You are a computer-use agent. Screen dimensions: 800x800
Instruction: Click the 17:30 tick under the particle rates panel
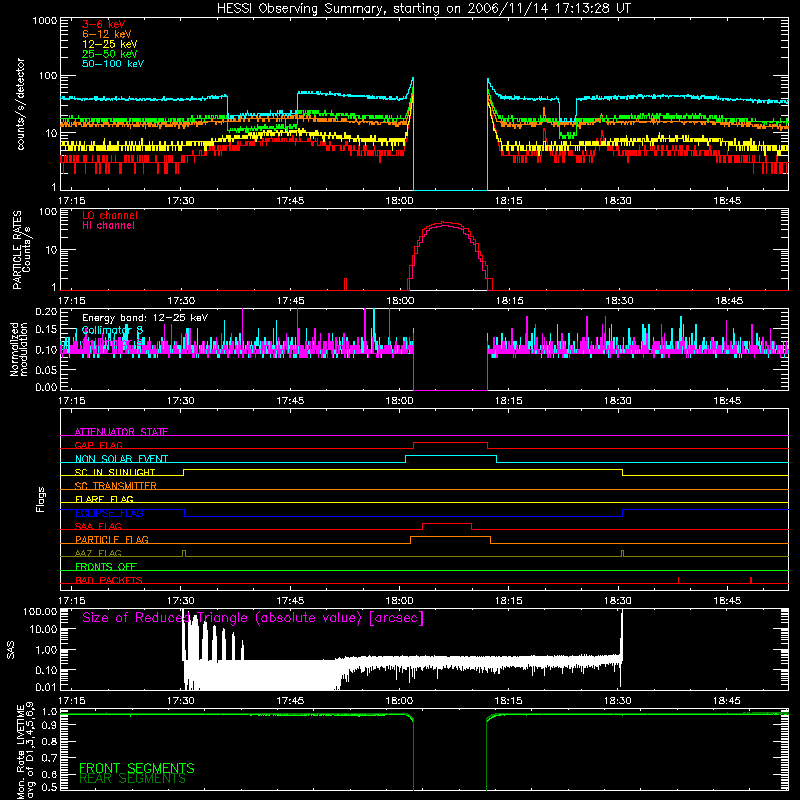click(181, 301)
